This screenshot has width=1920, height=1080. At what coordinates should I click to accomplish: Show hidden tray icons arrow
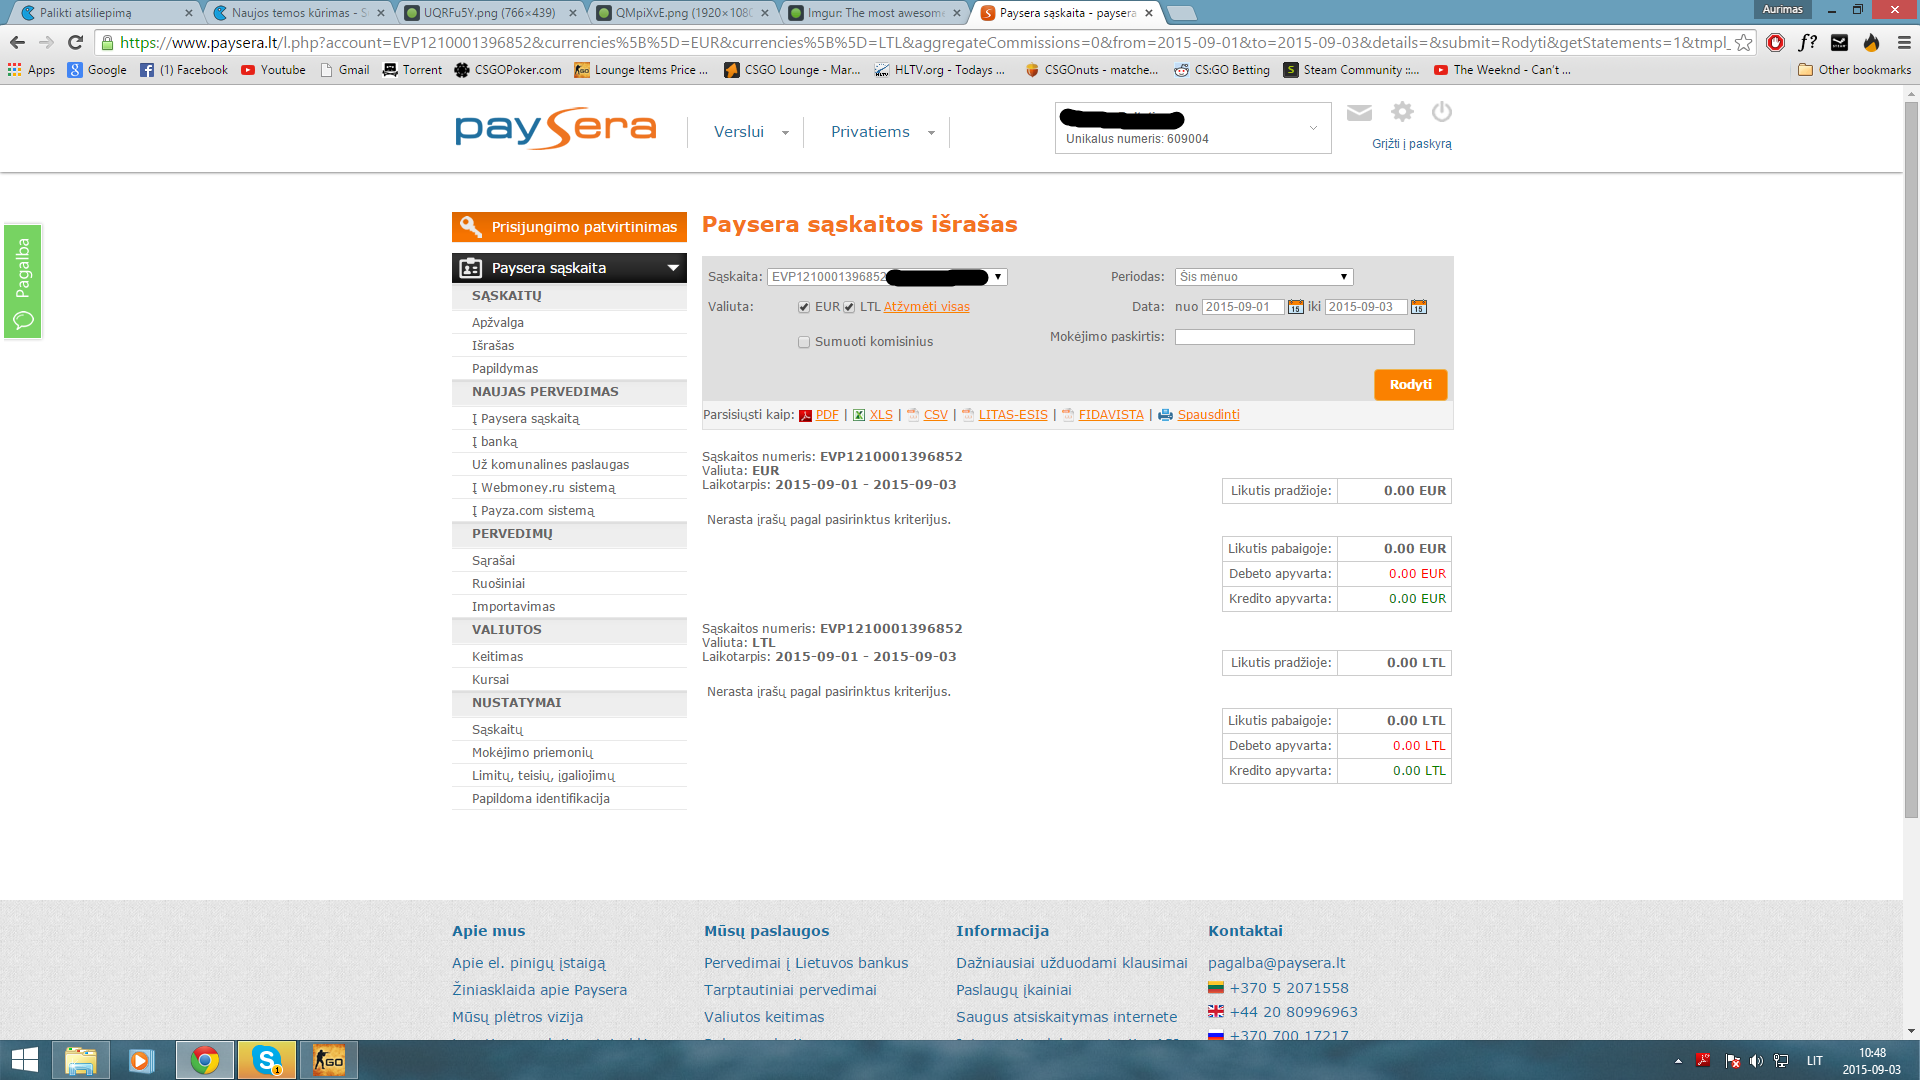(x=1678, y=1061)
